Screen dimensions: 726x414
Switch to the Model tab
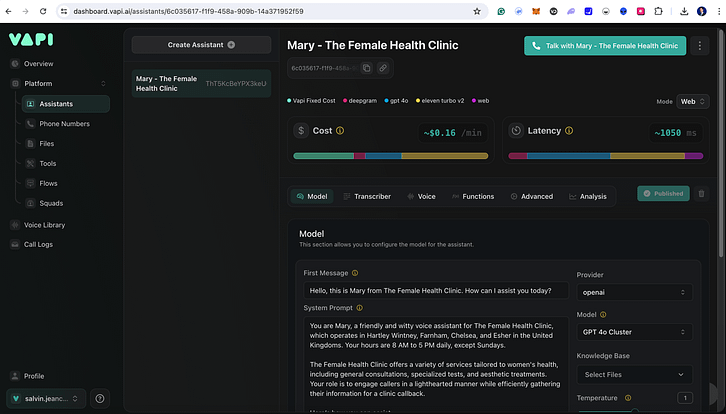[x=312, y=196]
